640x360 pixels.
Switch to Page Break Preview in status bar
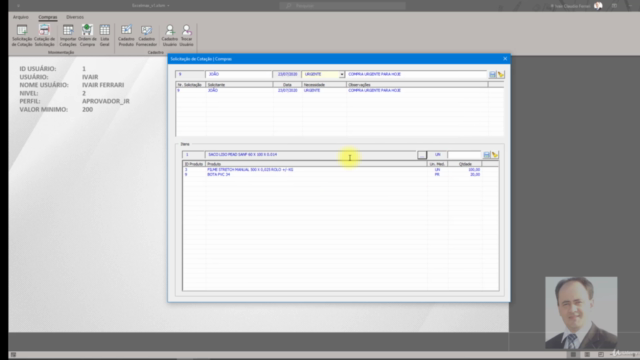tap(600, 355)
